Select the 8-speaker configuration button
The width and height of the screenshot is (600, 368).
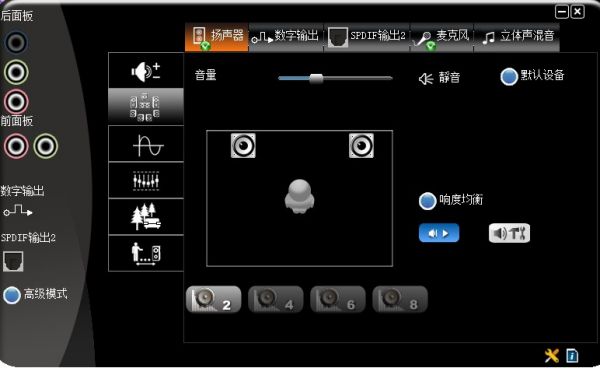point(400,299)
